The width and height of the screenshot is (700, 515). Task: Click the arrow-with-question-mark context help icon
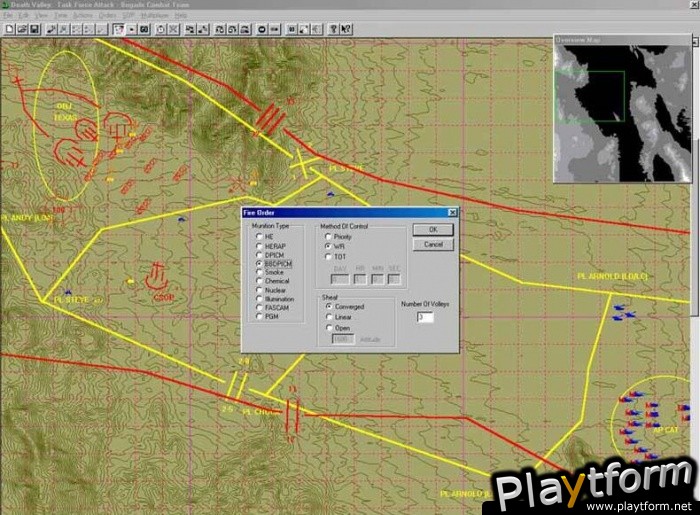(346, 29)
